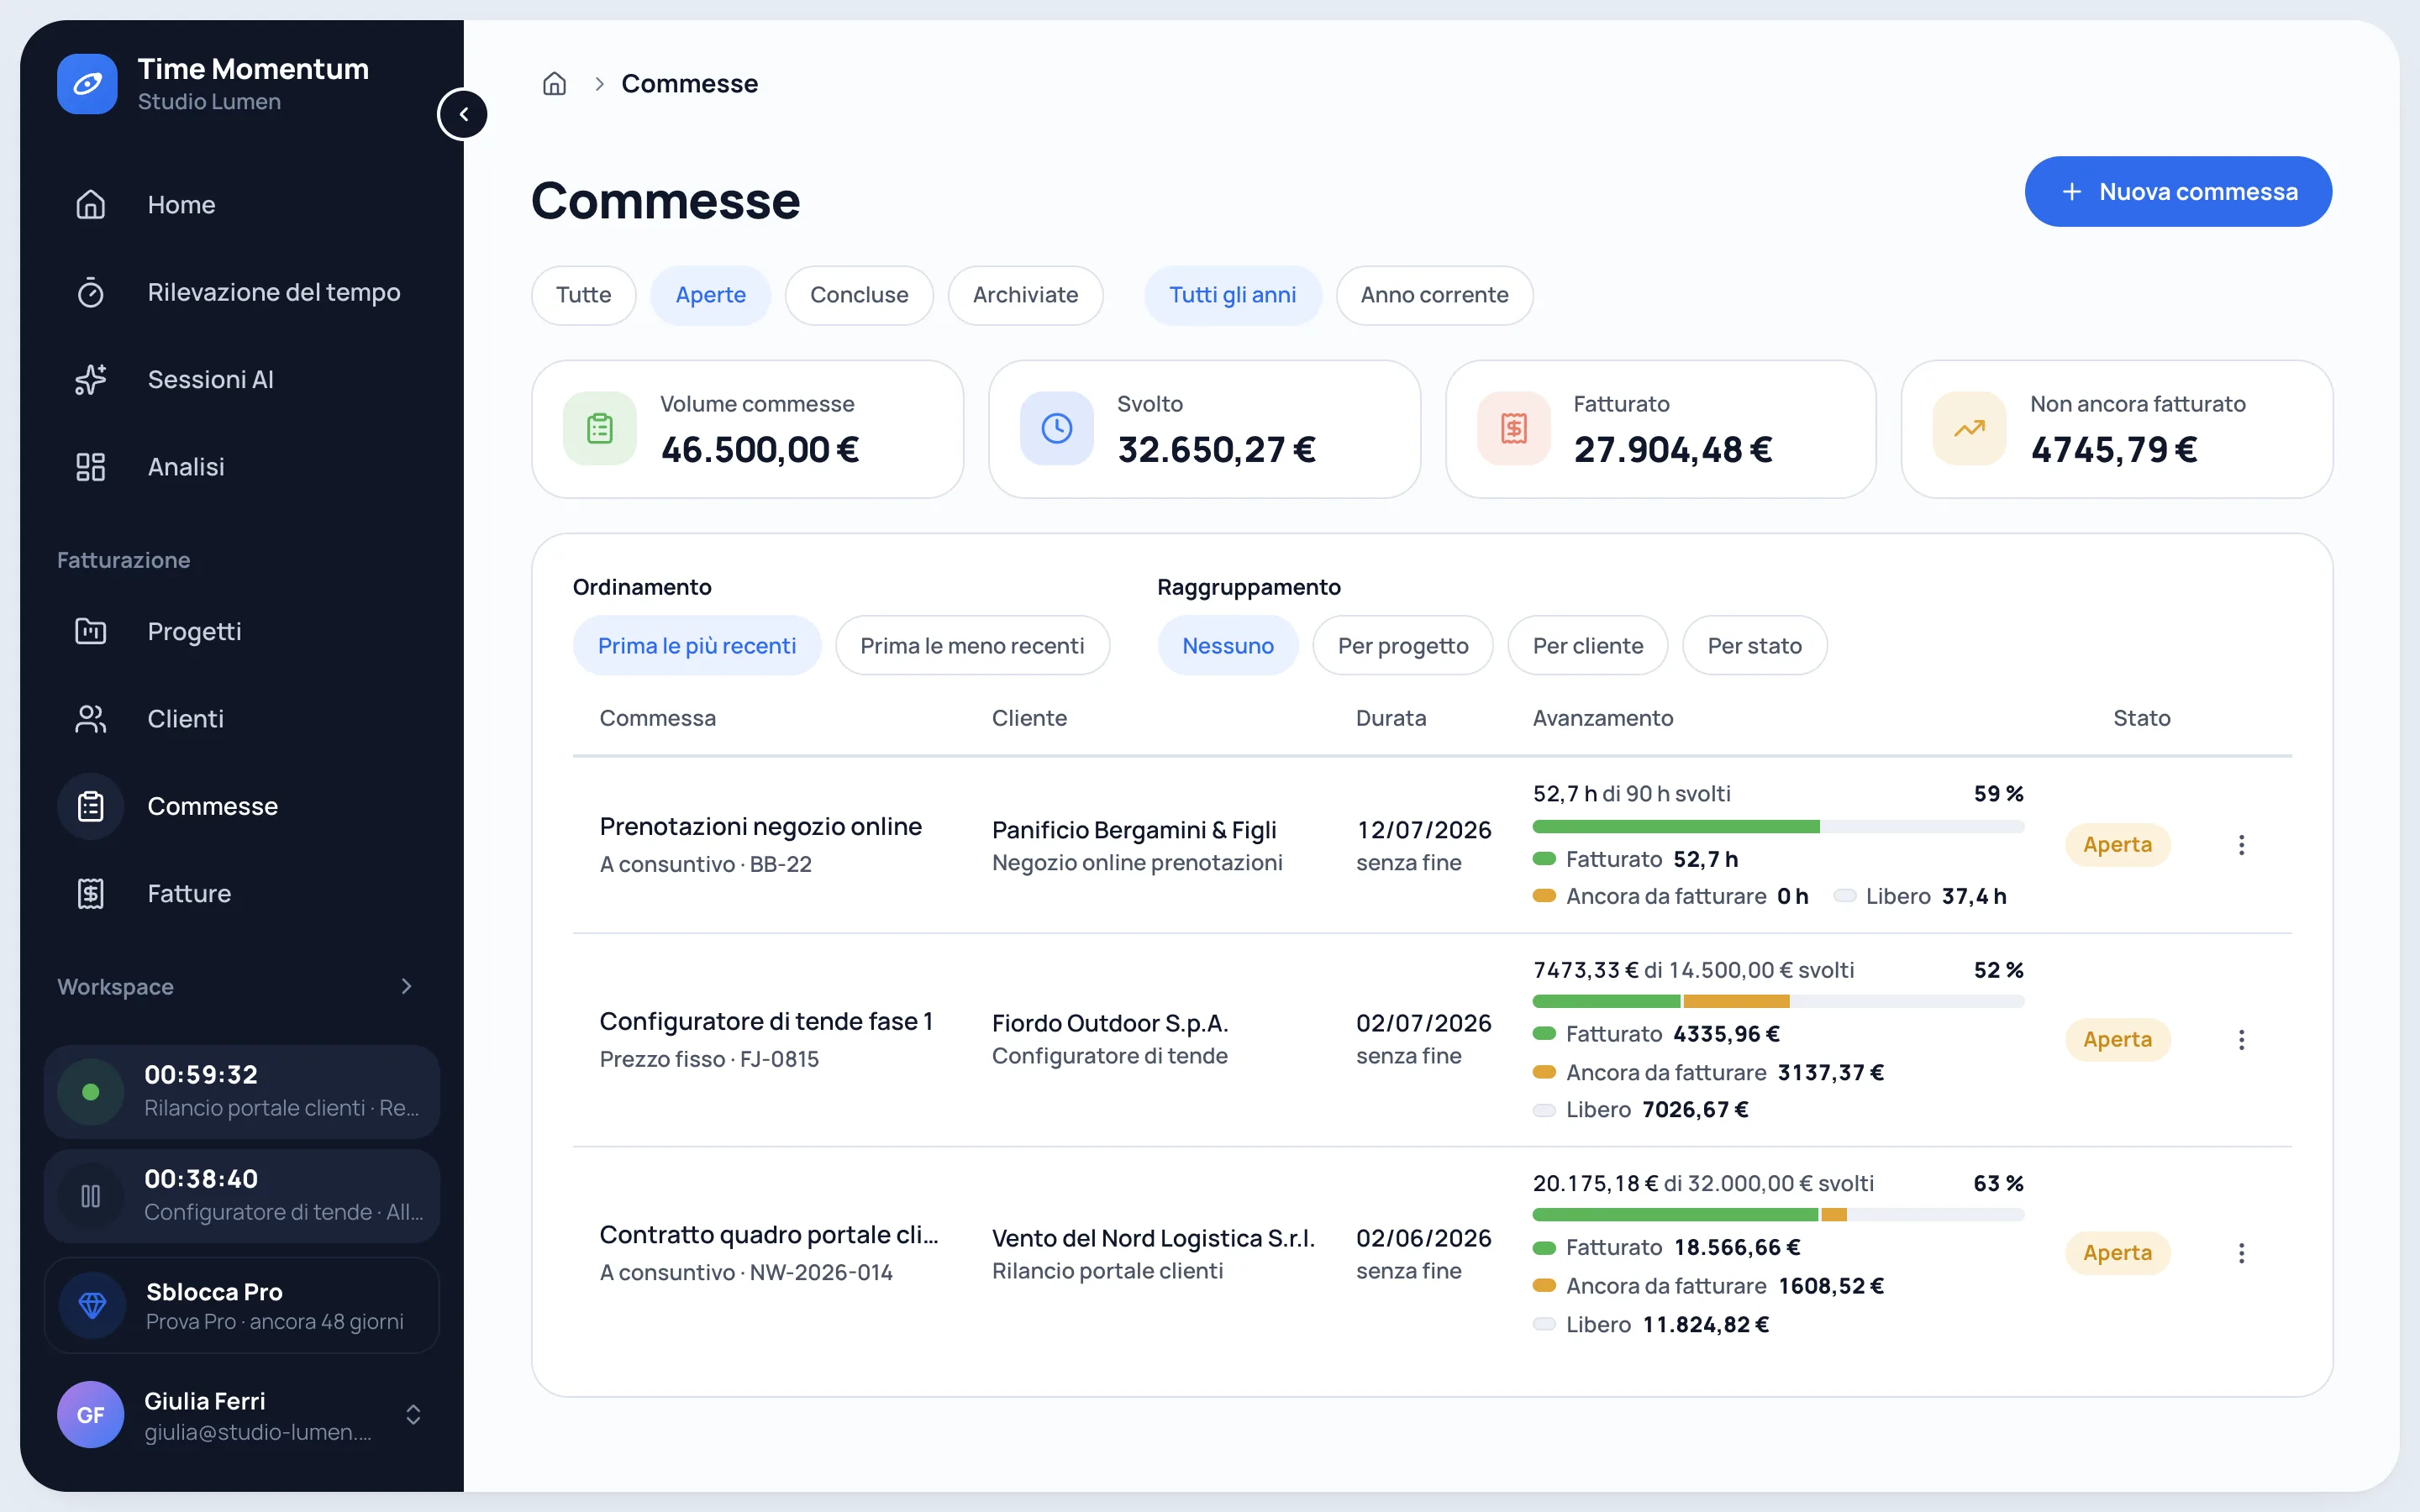This screenshot has height=1512, width=2420.
Task: Group orders Per stato
Action: (1755, 646)
